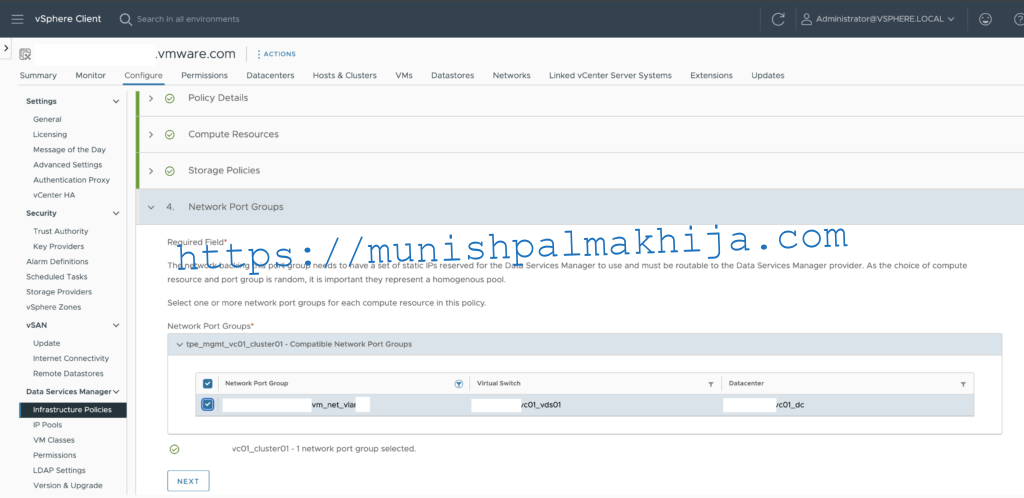1024x498 pixels.
Task: Collapse tpe_mgmt_vc01_cluster01 compatible port groups
Action: tap(180, 344)
